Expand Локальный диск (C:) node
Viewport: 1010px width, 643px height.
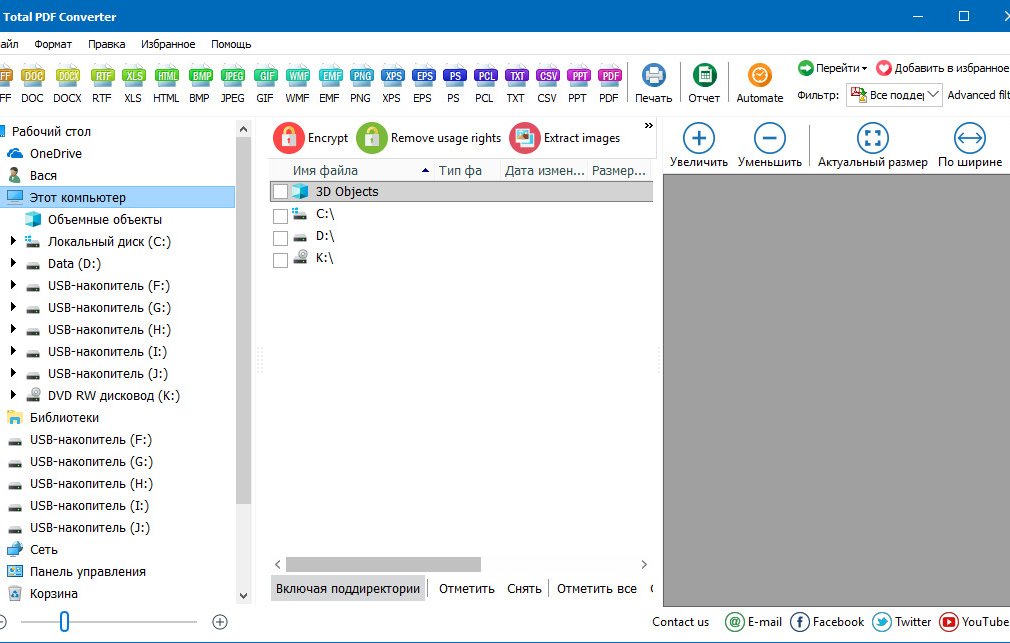click(13, 241)
